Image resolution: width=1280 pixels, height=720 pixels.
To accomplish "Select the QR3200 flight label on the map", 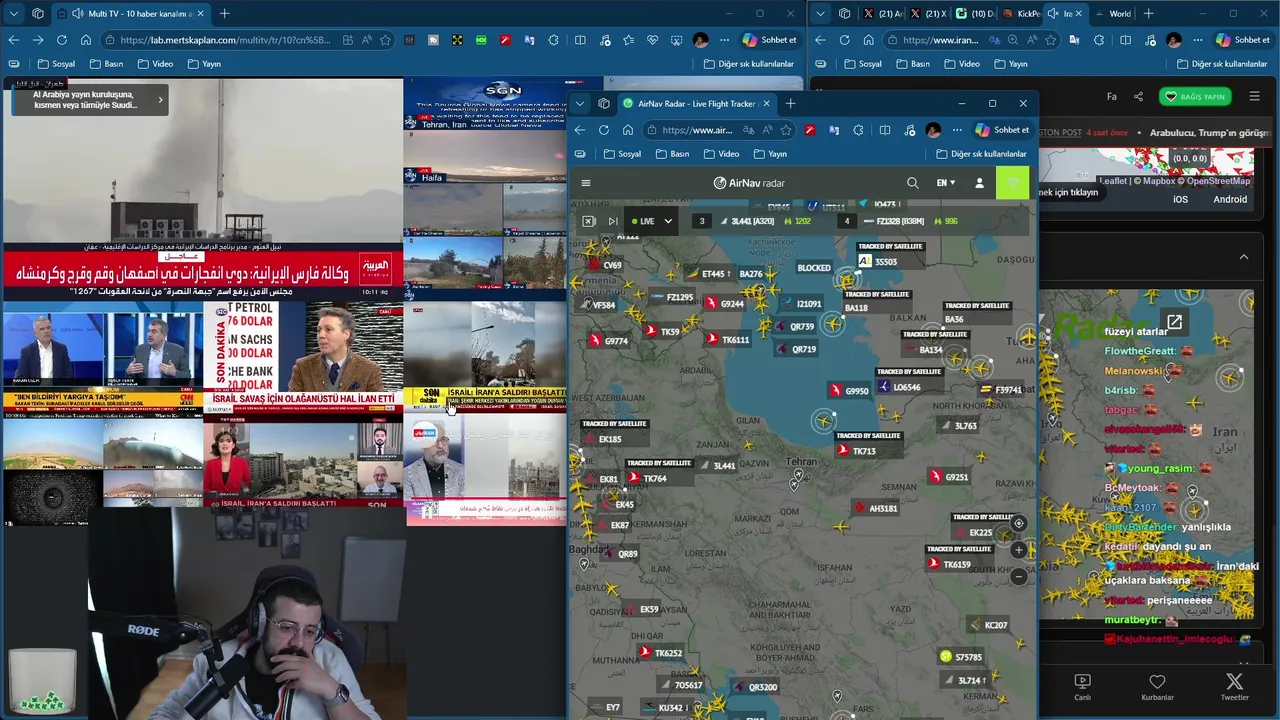I will 755,687.
